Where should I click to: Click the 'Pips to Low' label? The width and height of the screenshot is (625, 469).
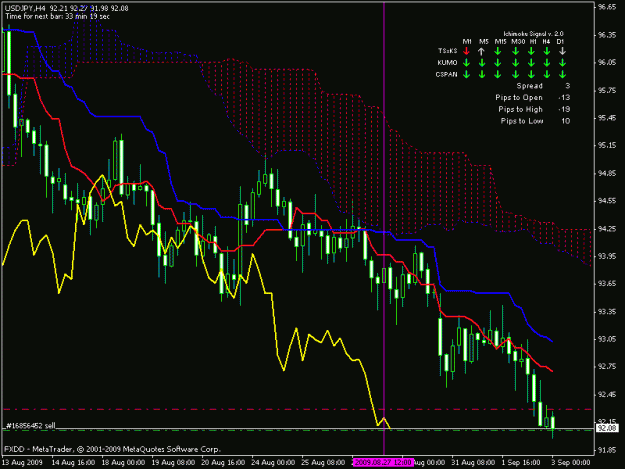click(522, 121)
